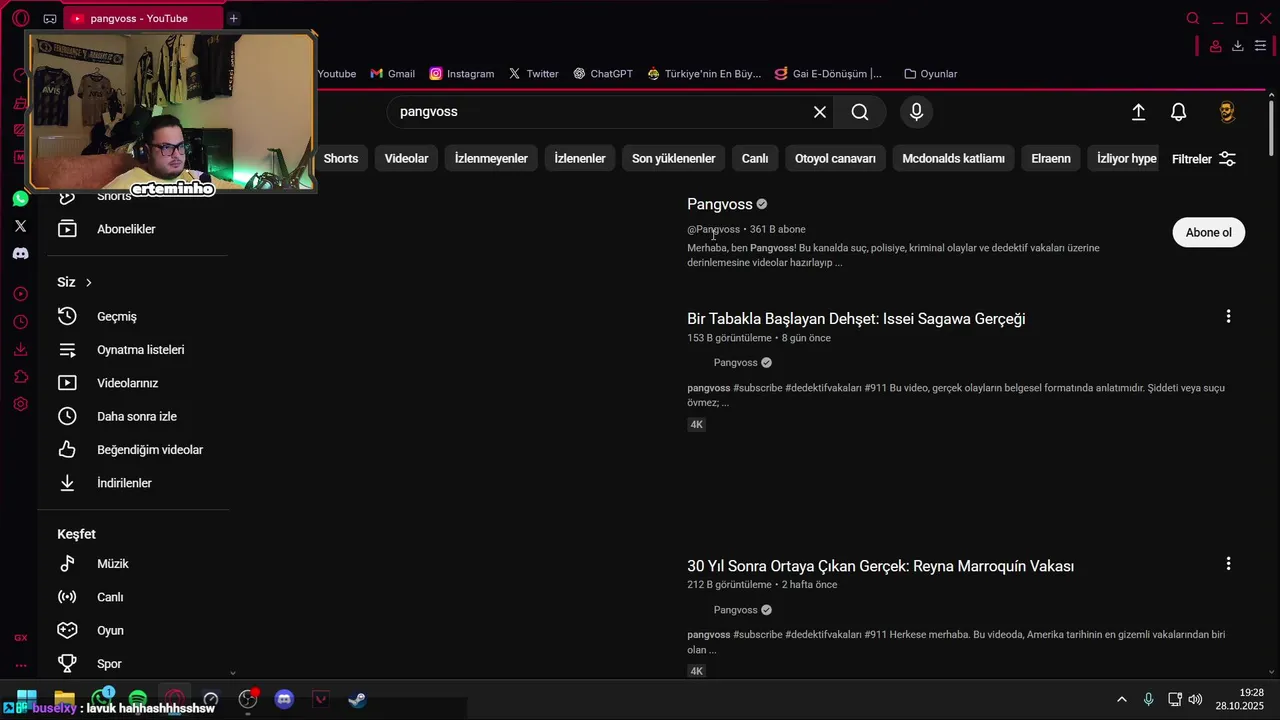Select the Otoyol canavarı chip
Screen dimensions: 1280x720
pyautogui.click(x=835, y=158)
